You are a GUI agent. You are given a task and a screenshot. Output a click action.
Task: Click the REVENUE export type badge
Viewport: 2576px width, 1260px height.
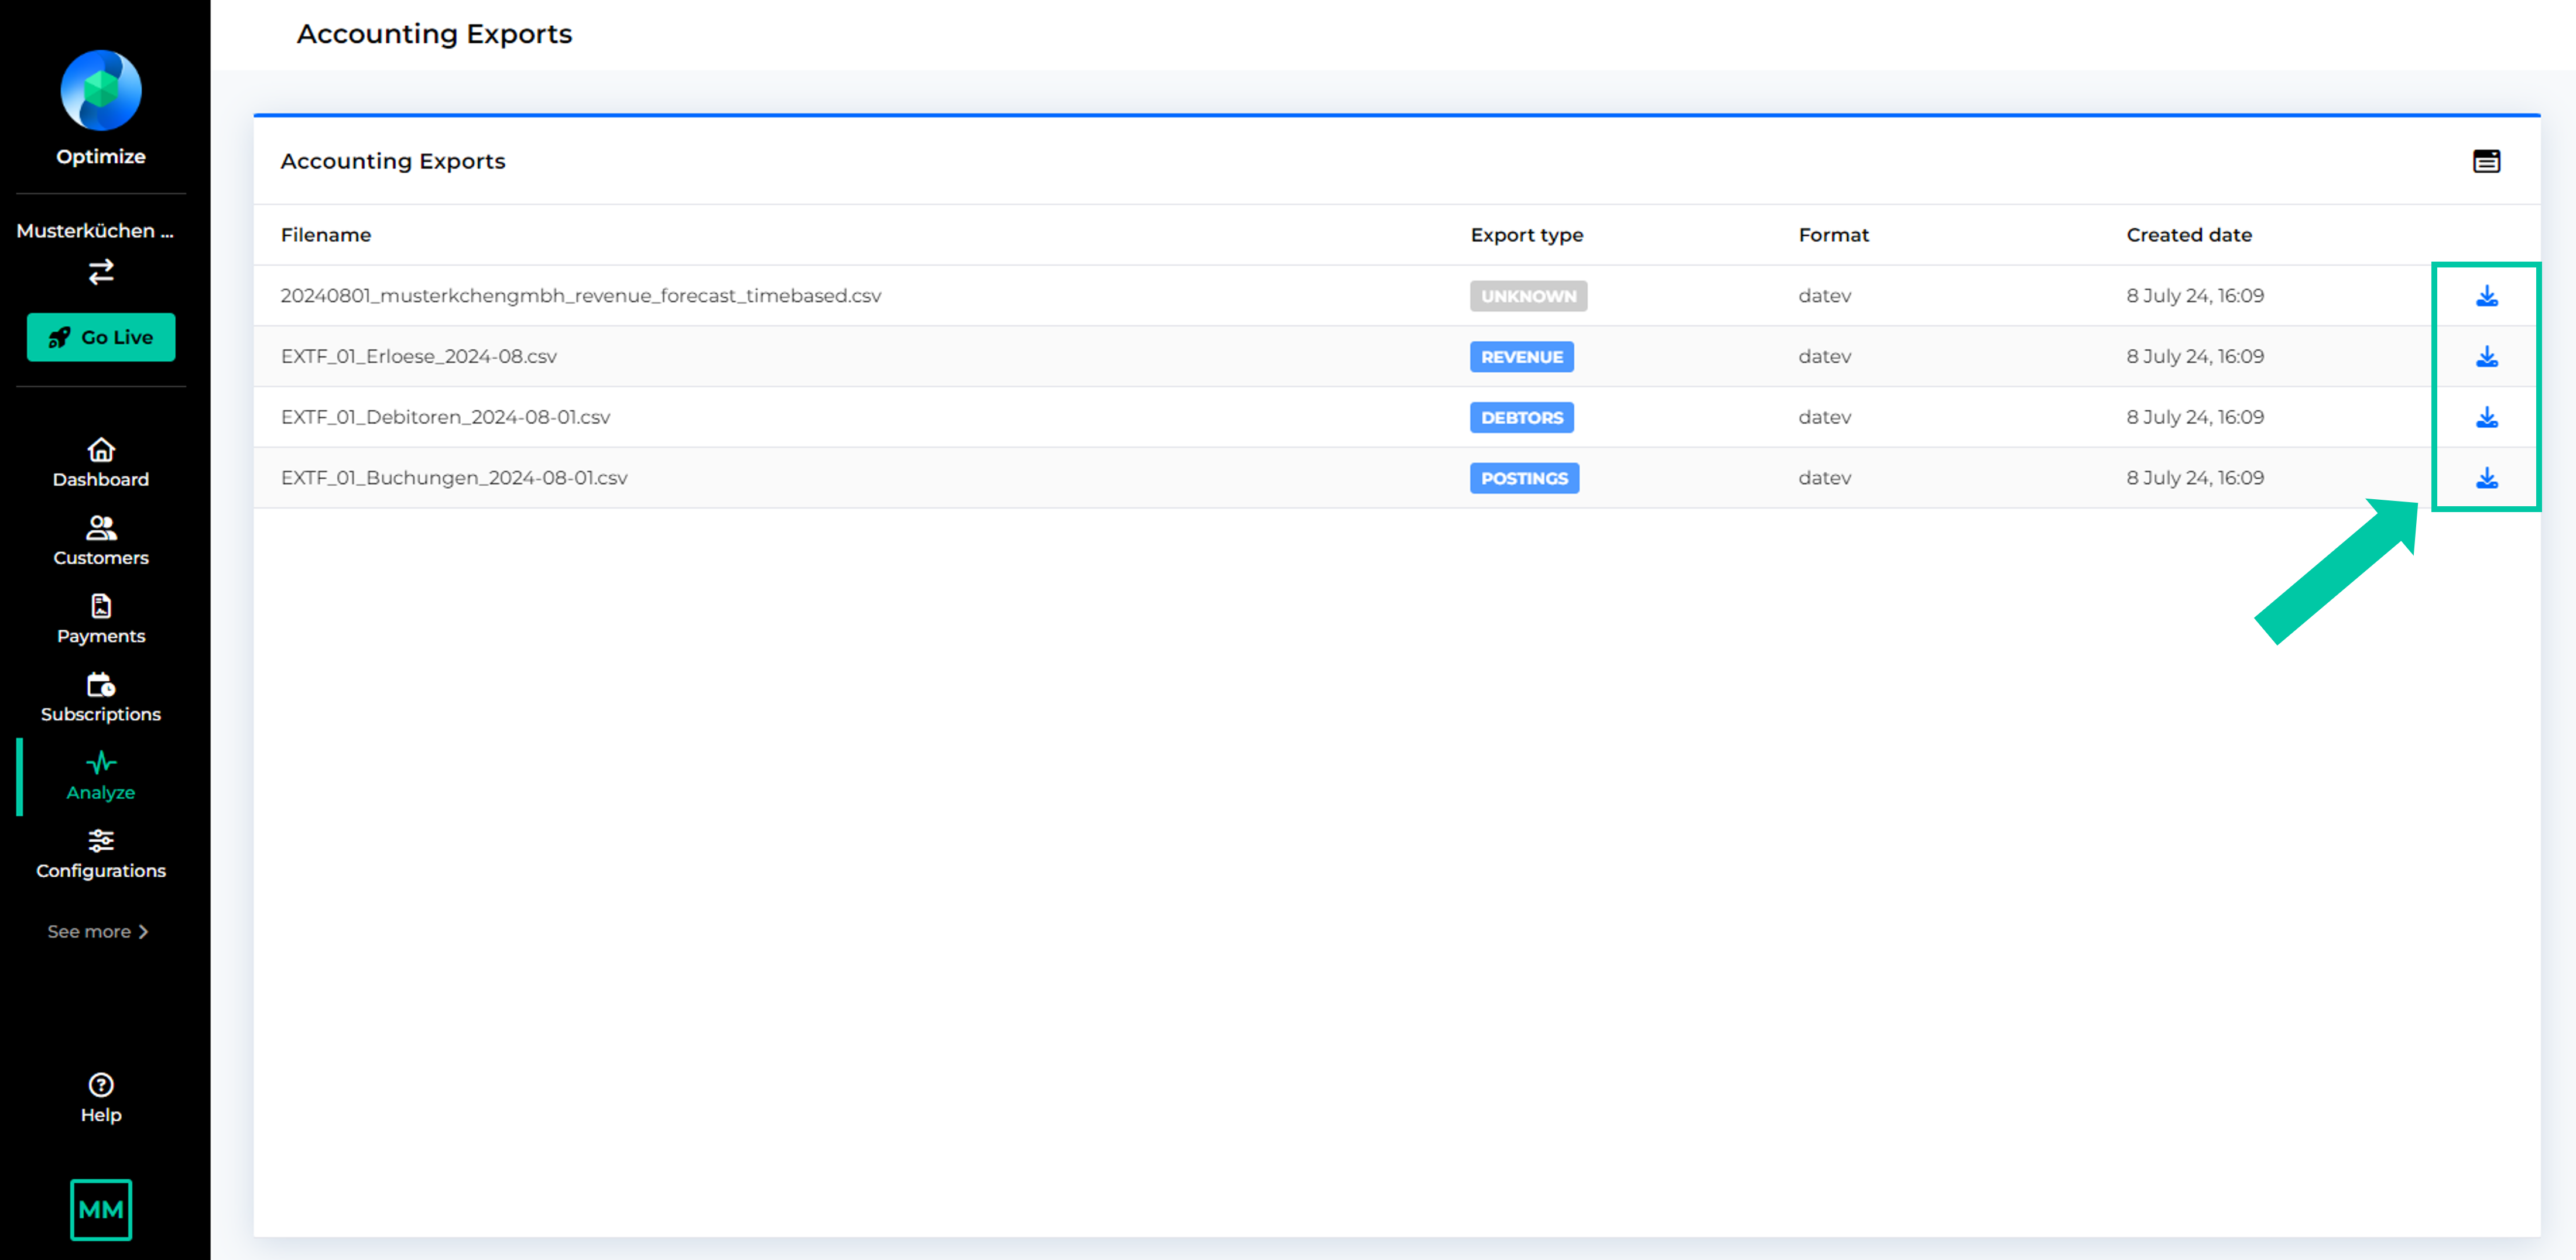[1521, 357]
